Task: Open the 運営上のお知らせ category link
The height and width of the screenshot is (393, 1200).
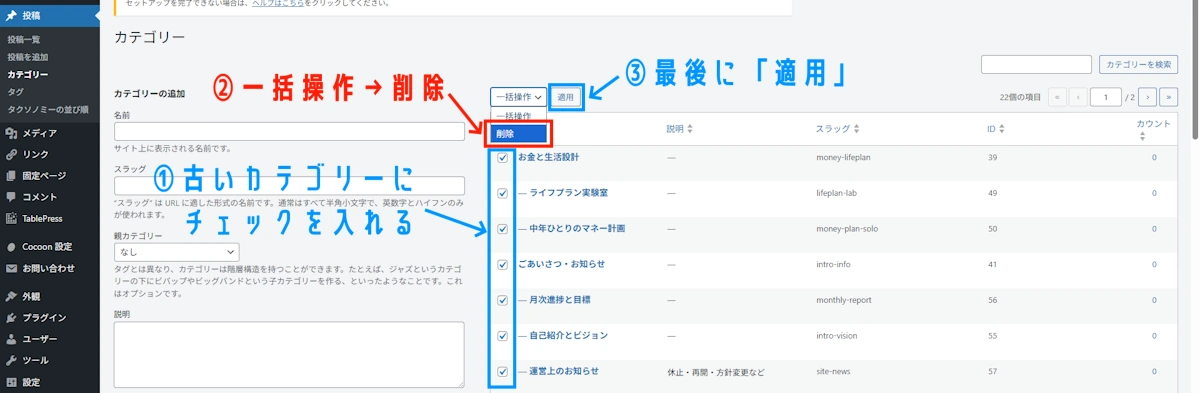Action: coord(565,371)
